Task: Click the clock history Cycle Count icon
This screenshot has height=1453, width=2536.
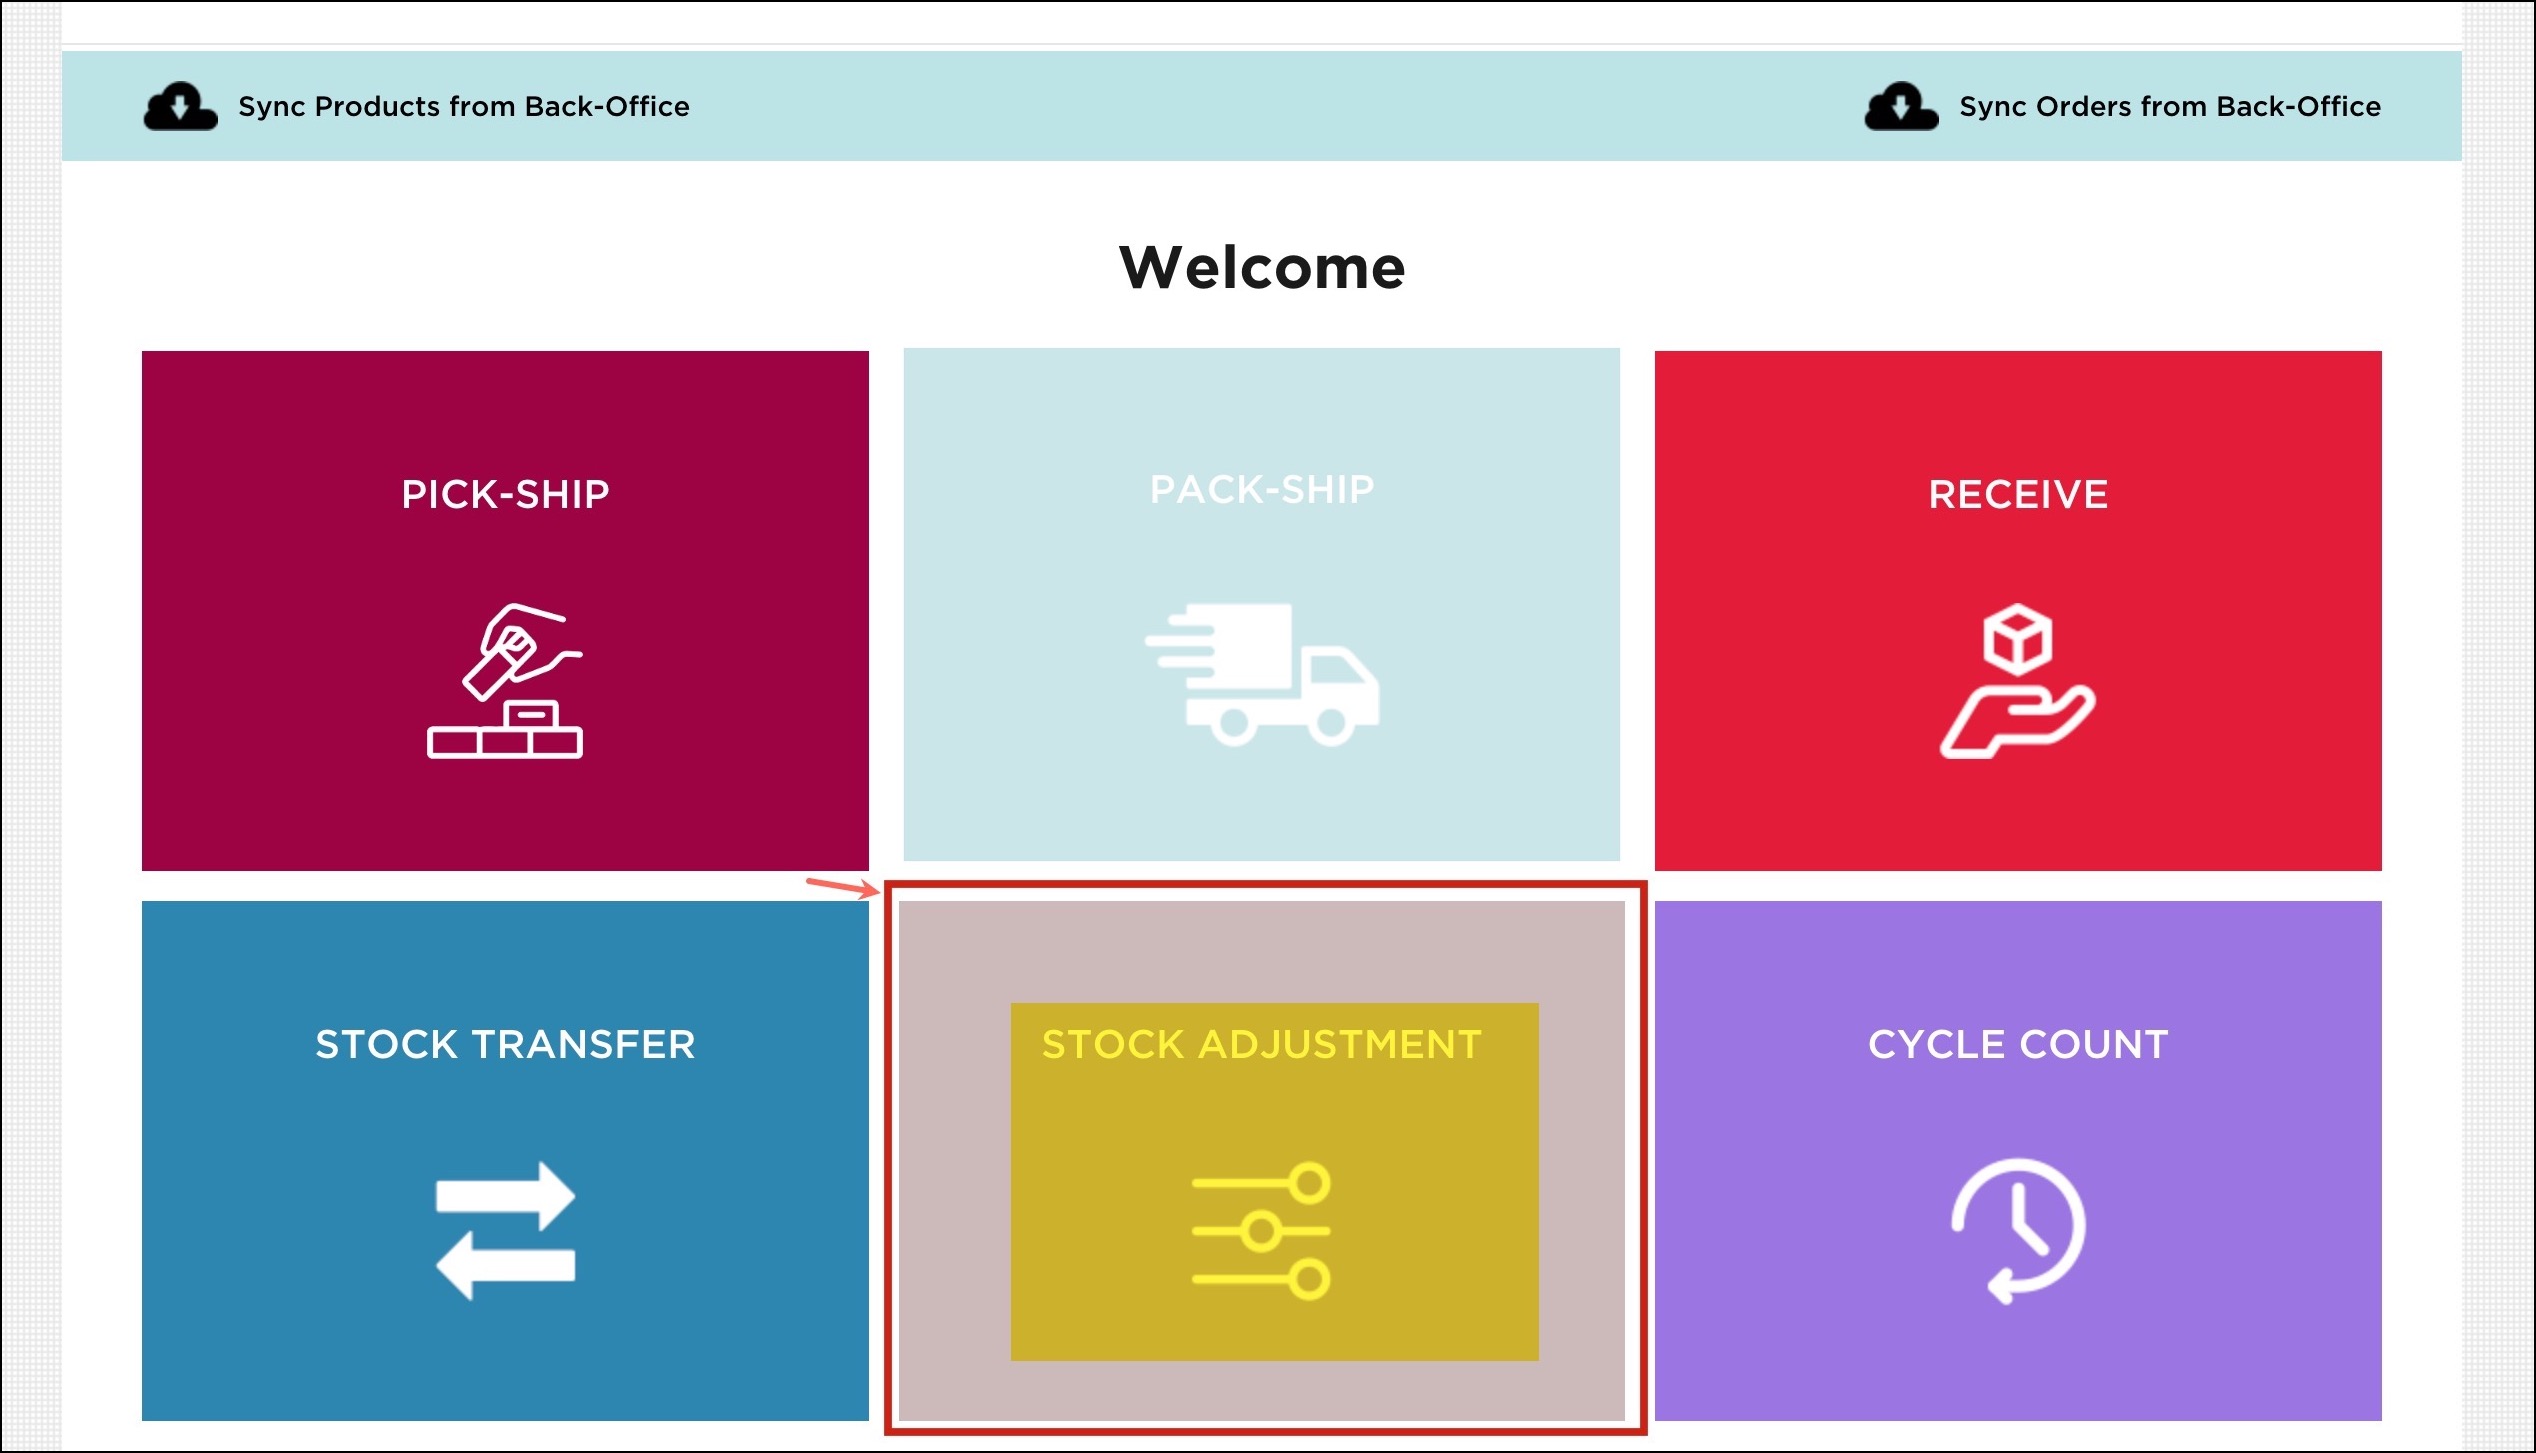Action: (x=2018, y=1231)
